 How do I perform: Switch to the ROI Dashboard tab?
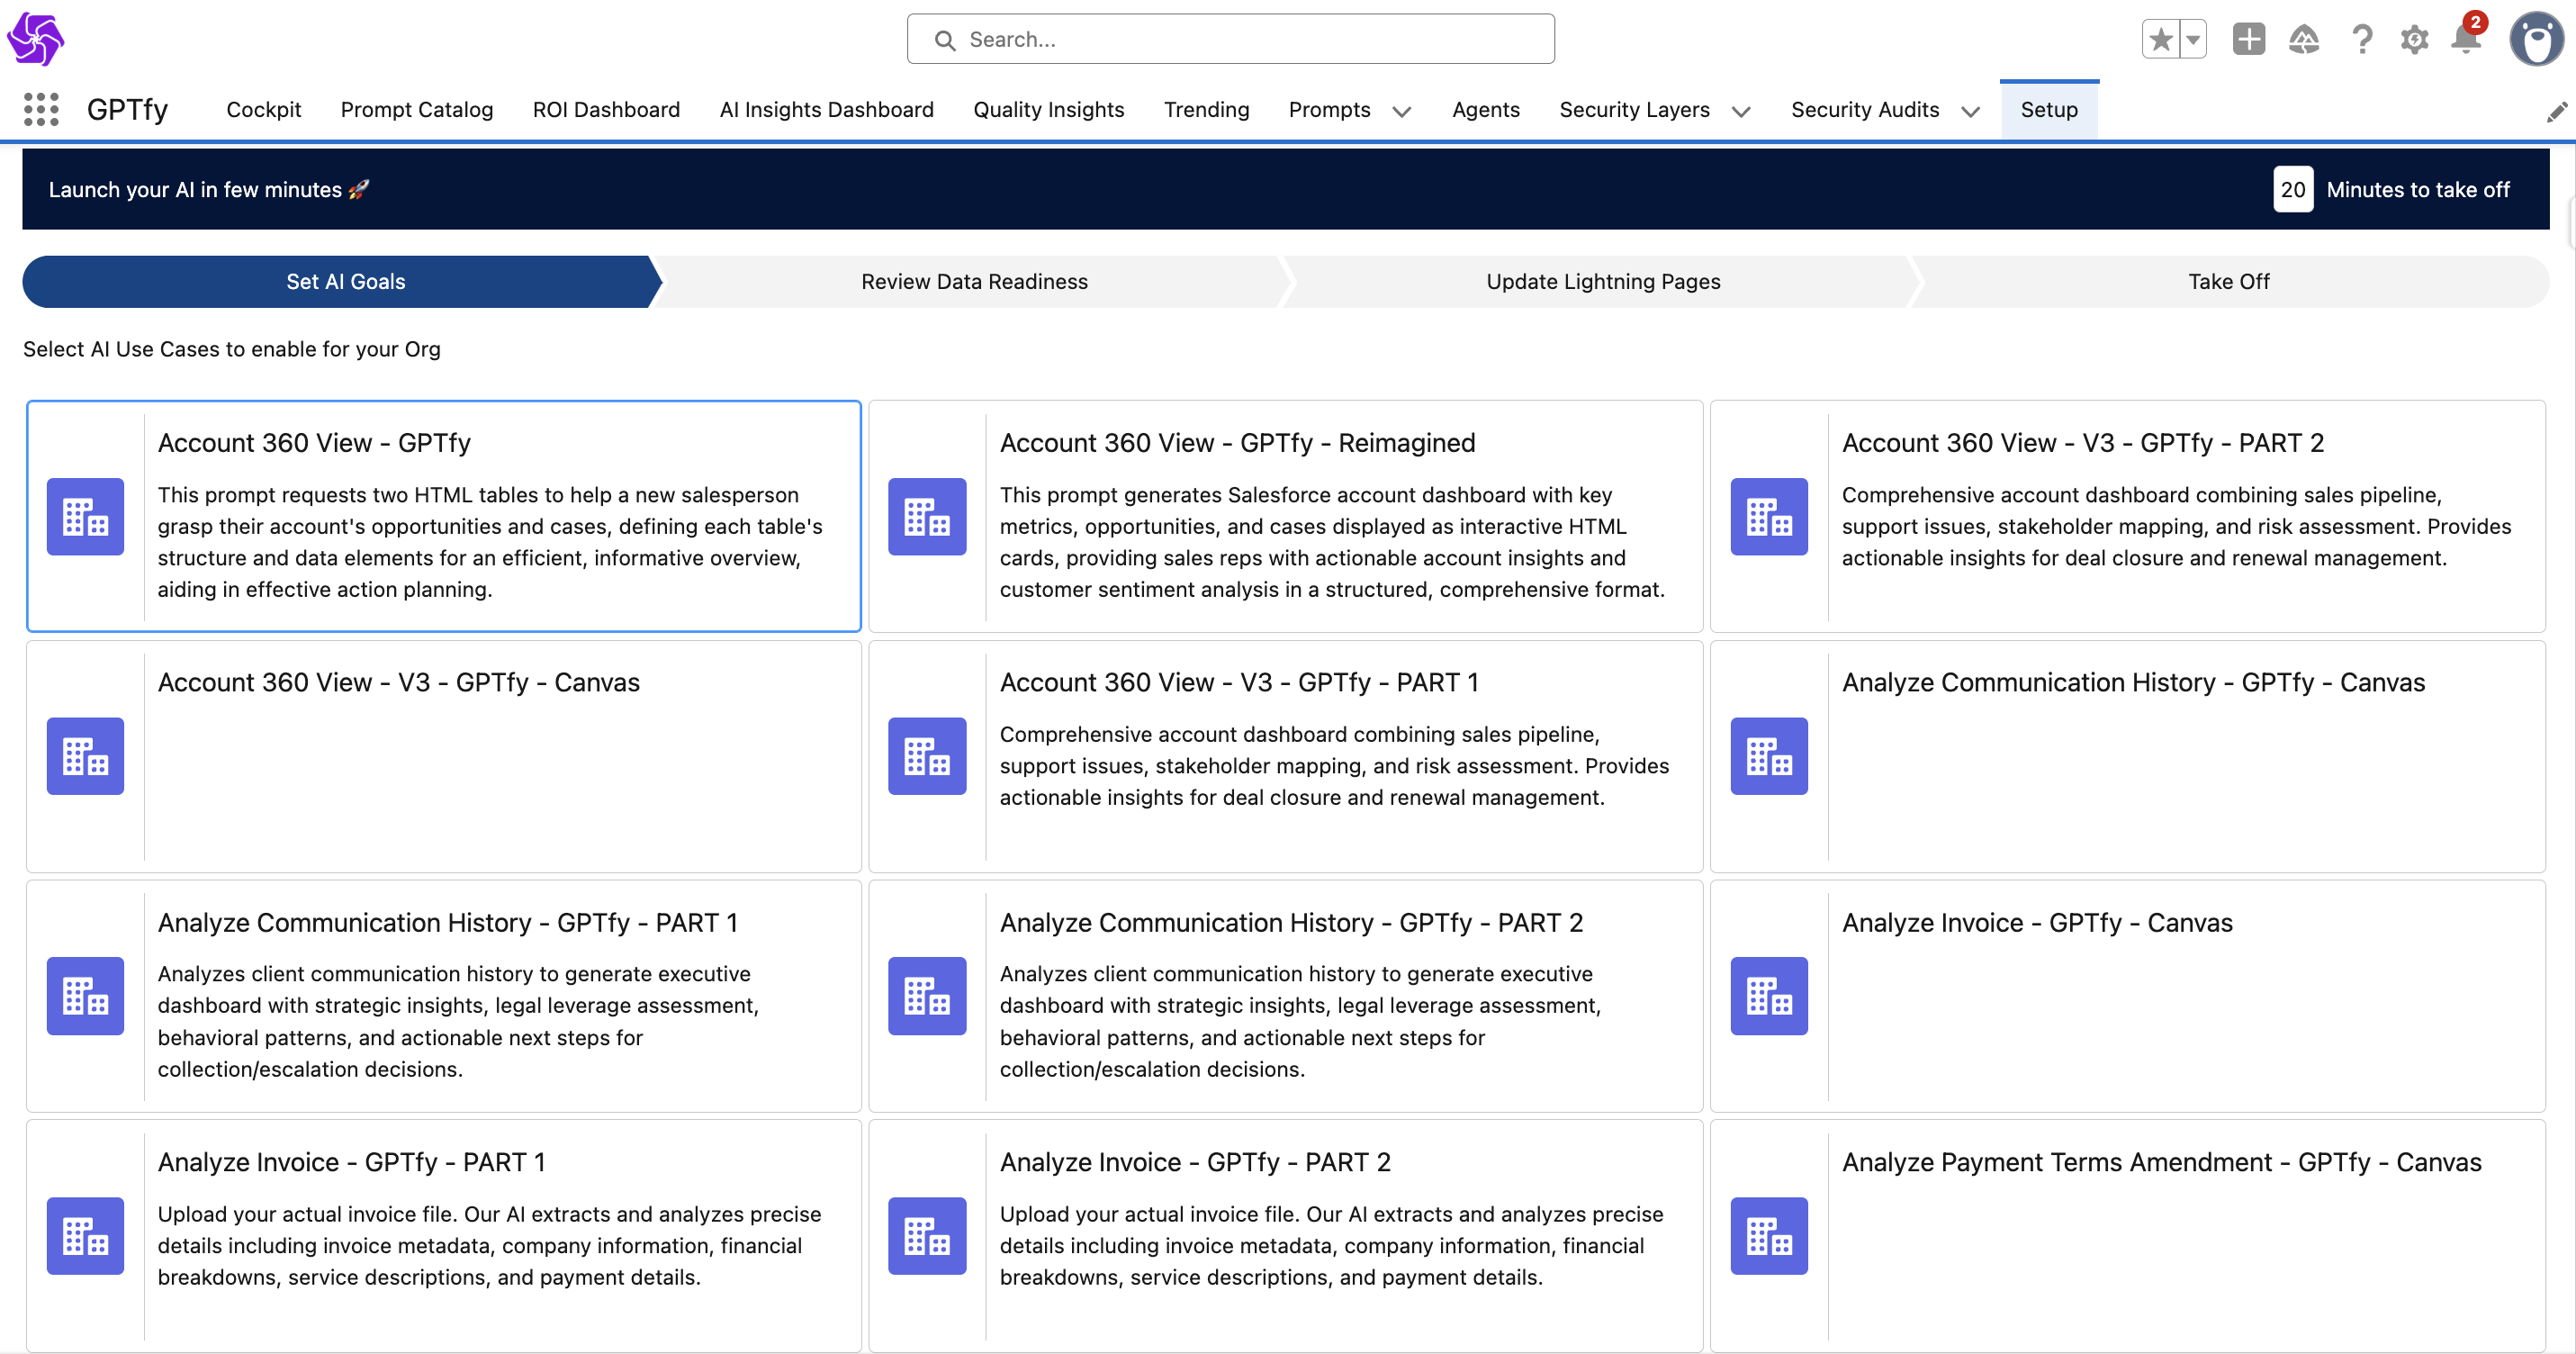pyautogui.click(x=606, y=110)
